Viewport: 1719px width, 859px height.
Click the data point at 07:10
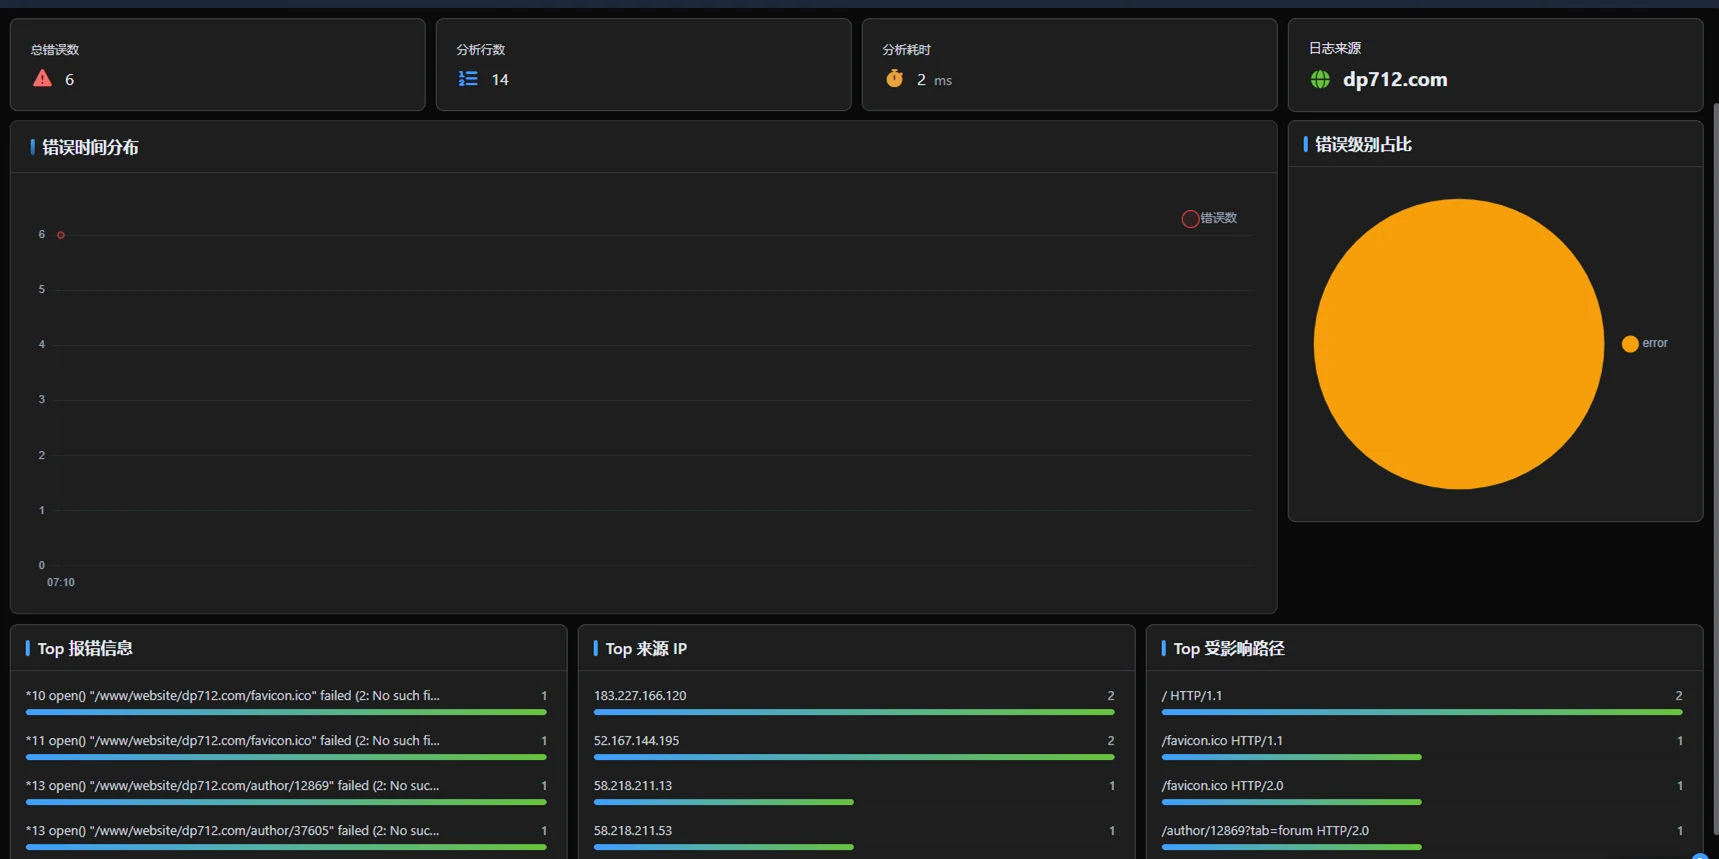coord(61,235)
